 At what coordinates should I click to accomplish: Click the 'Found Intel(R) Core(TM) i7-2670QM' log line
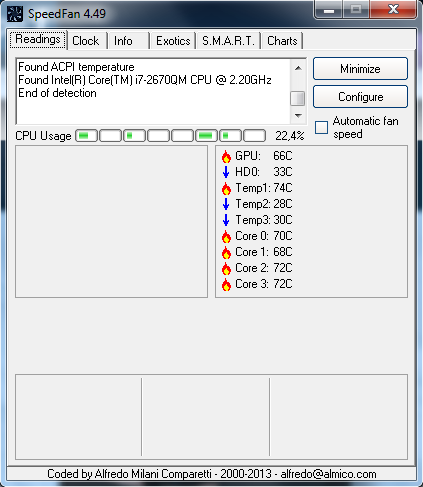[145, 80]
